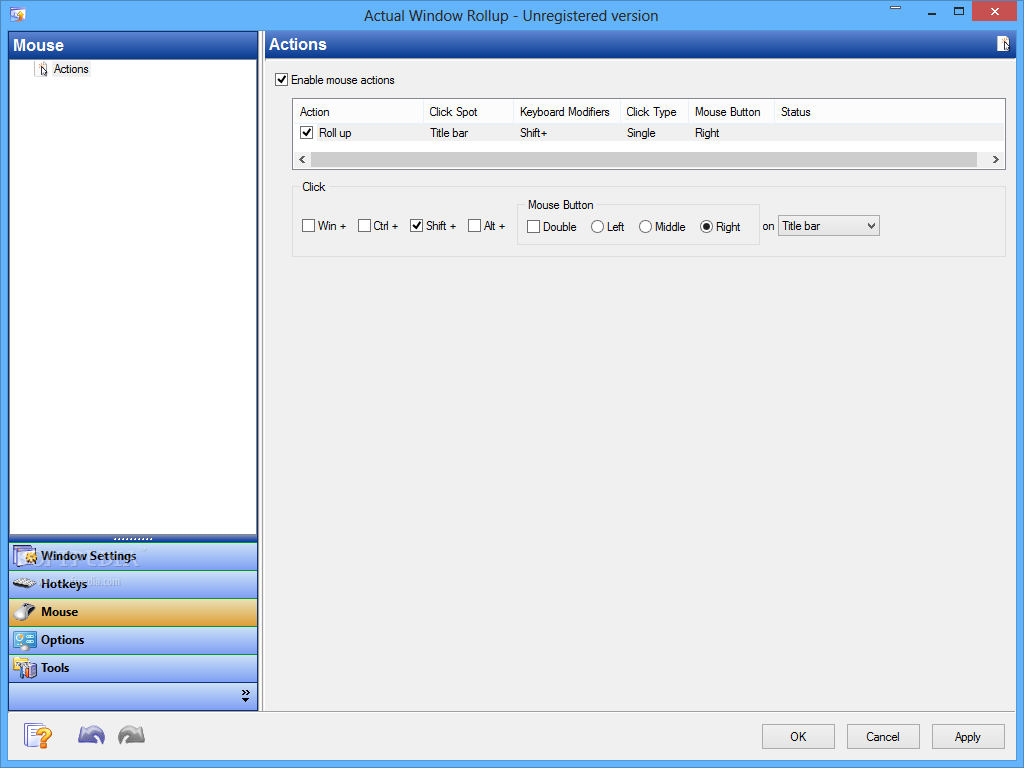This screenshot has width=1024, height=768.
Task: Minimize the Actual Window Rollup window
Action: click(x=932, y=12)
